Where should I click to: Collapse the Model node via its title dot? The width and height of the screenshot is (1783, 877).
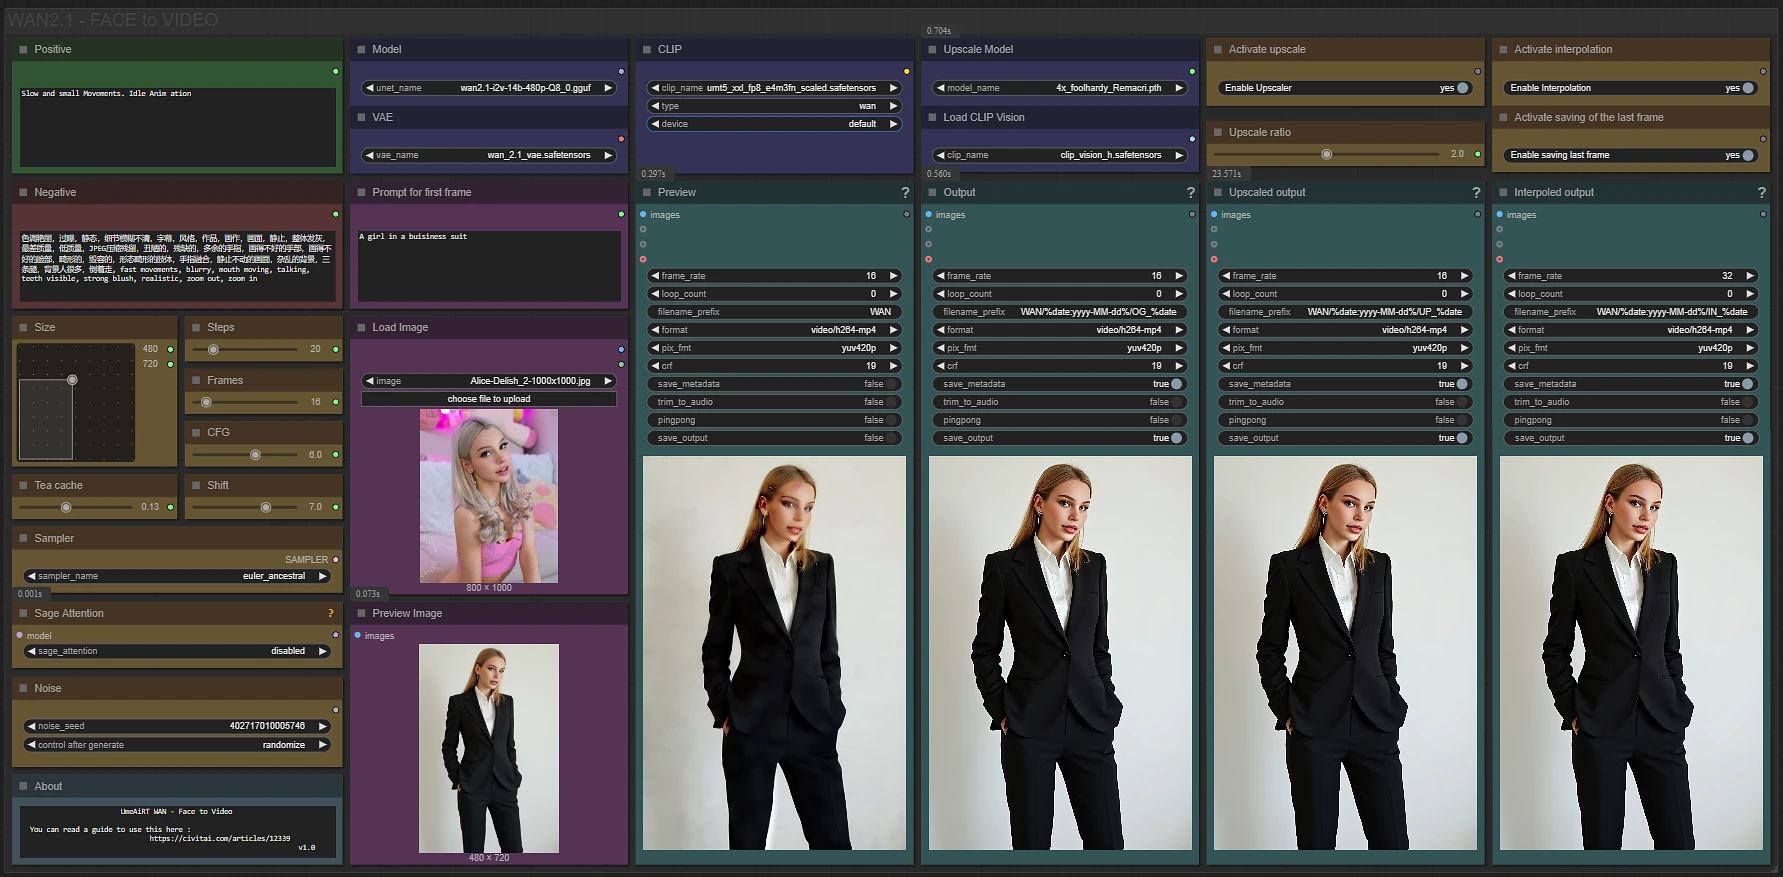(362, 49)
